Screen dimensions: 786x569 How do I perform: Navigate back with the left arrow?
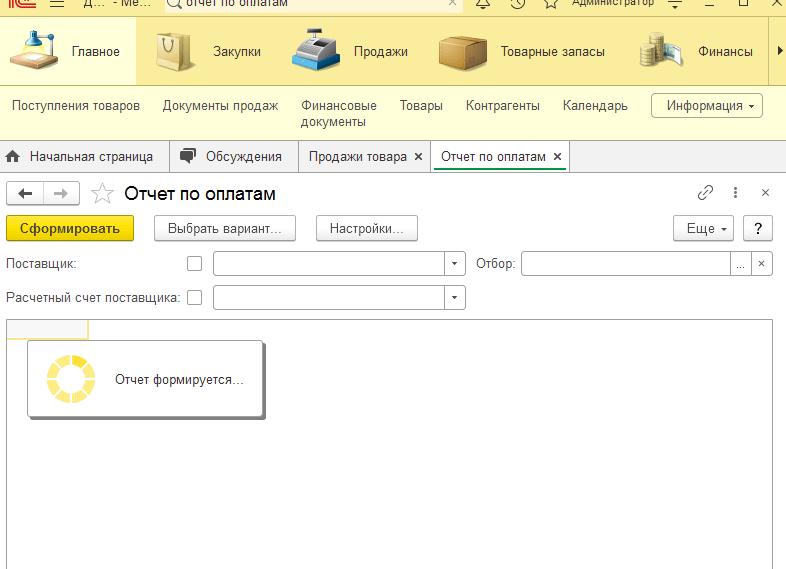pyautogui.click(x=25, y=194)
